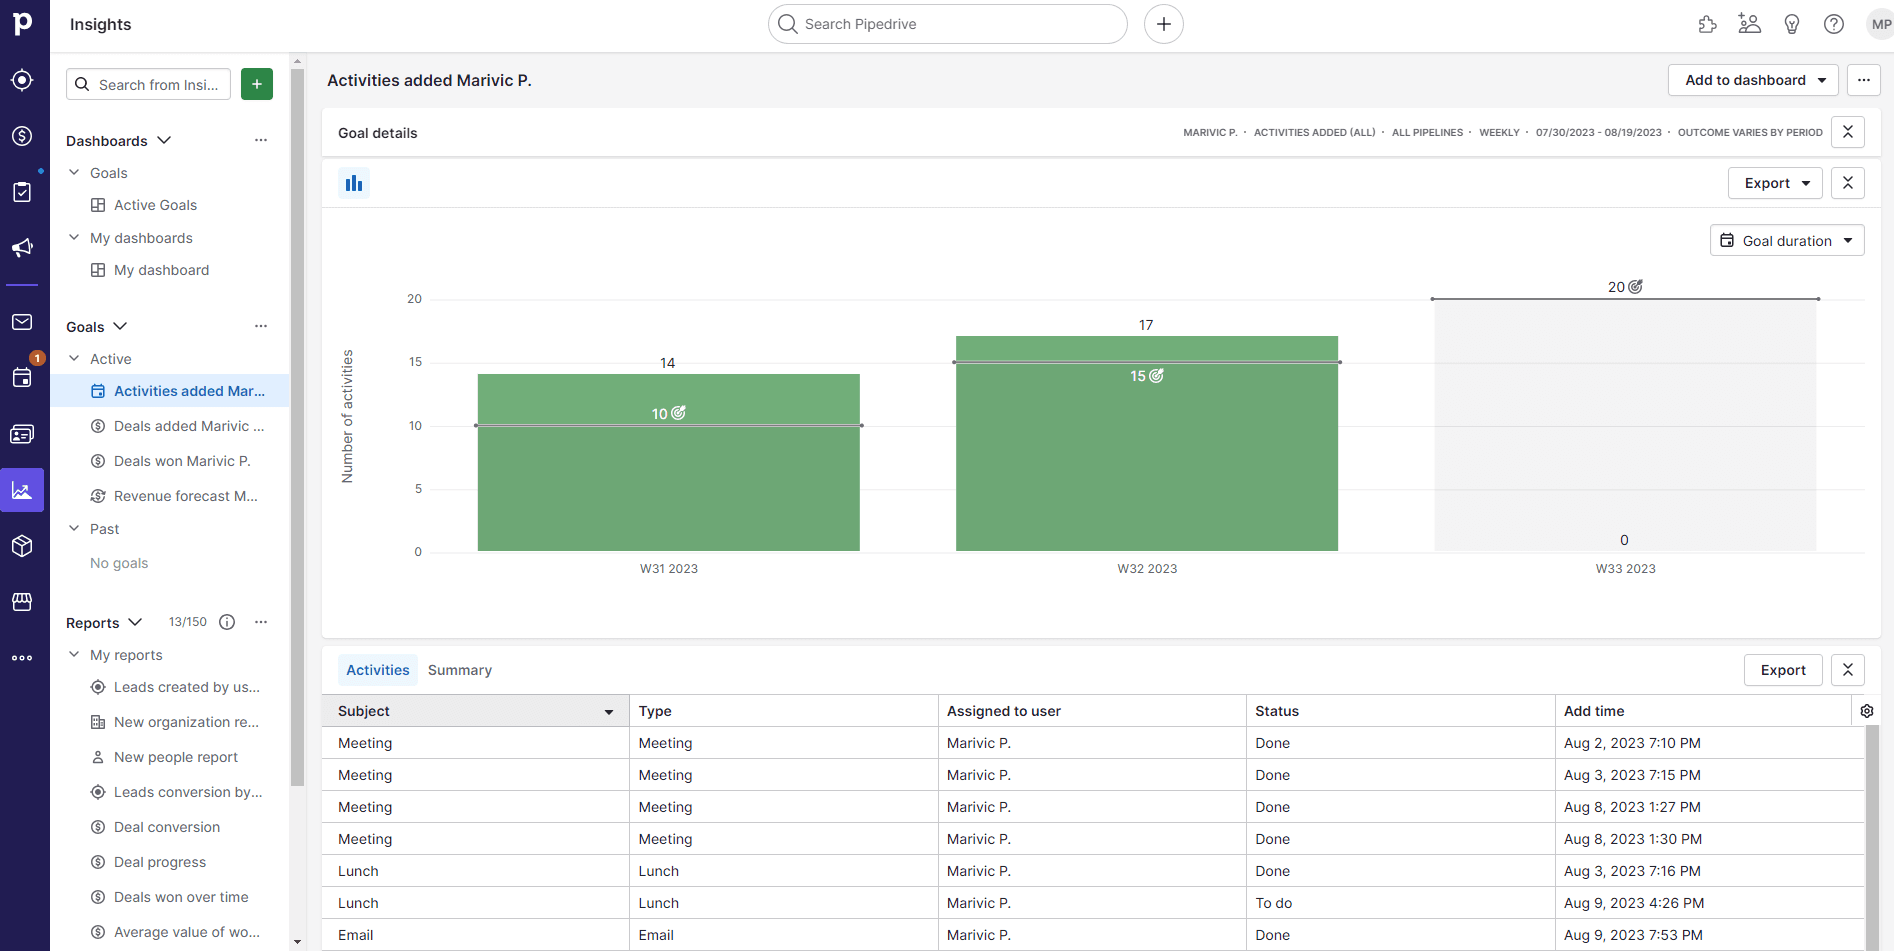Open Deals from the dollar icon in sidebar

click(22, 136)
